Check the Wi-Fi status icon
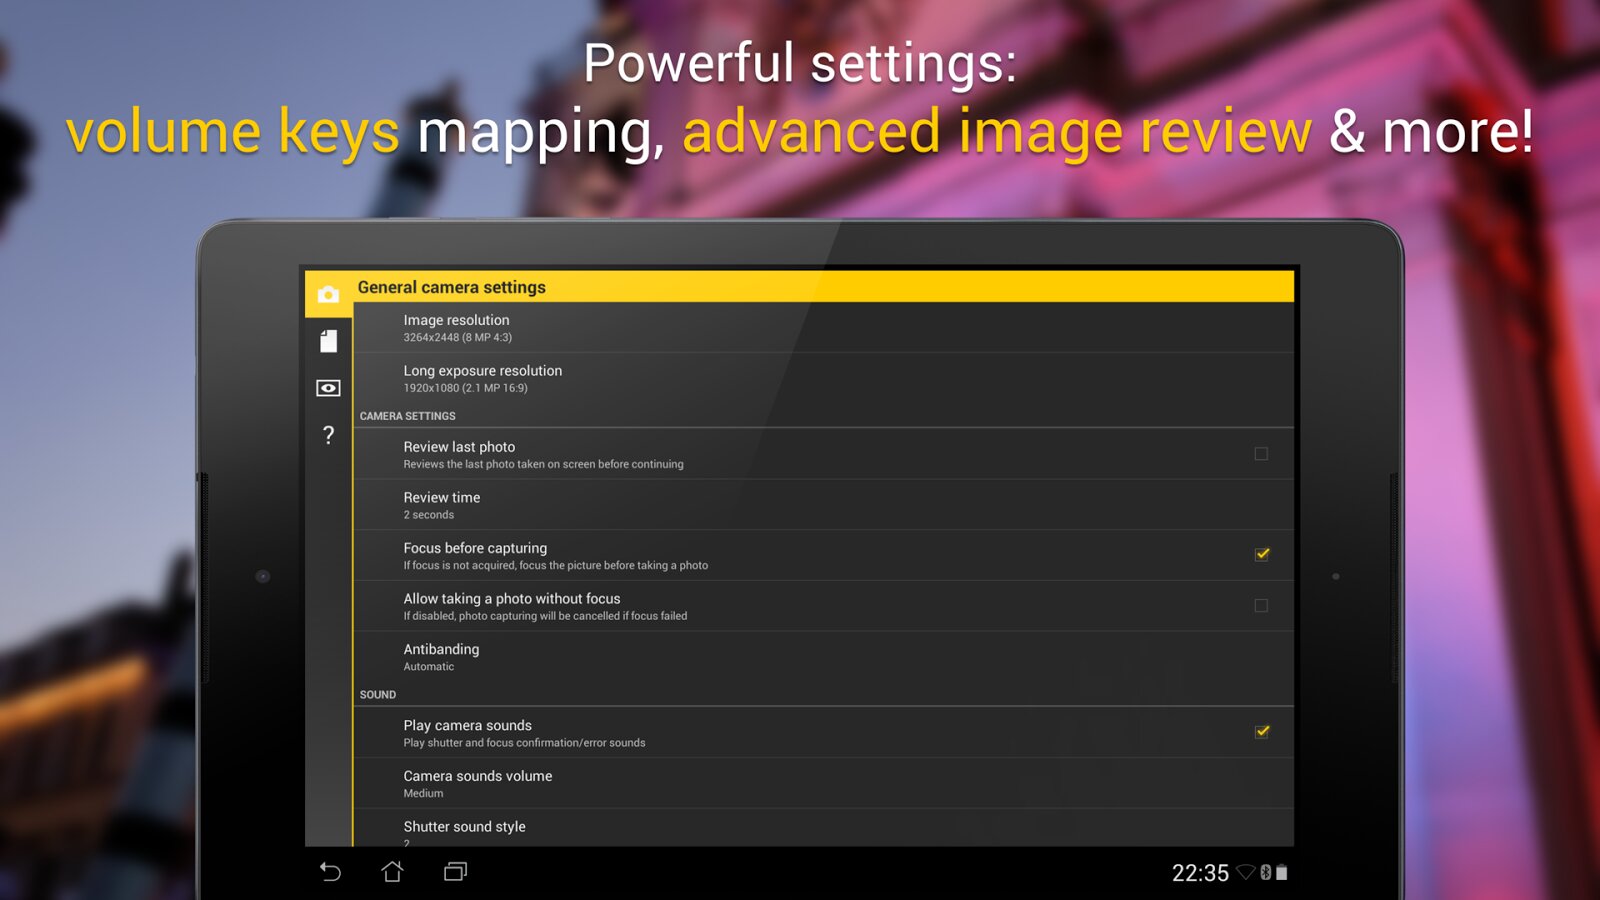The image size is (1600, 900). coord(1245,872)
